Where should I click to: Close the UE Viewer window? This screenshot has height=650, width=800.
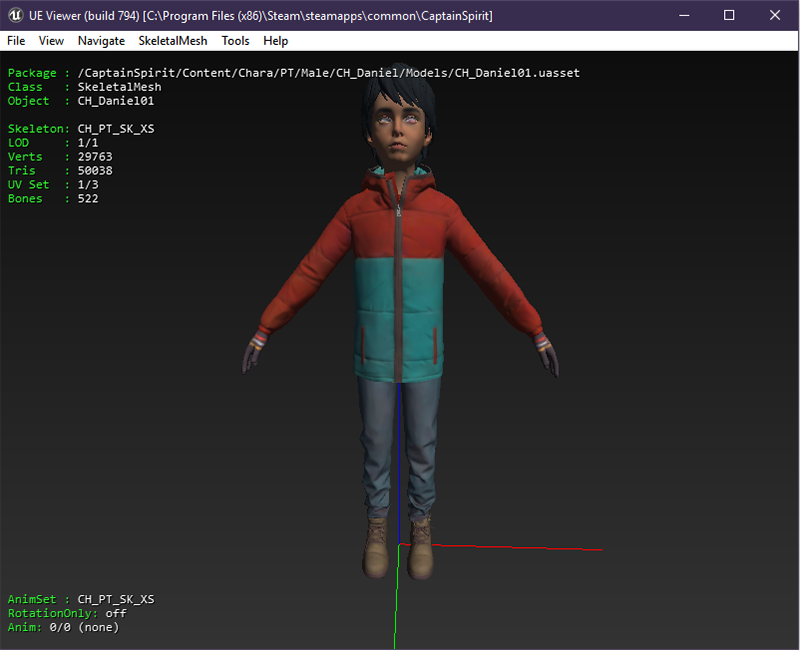pos(775,15)
